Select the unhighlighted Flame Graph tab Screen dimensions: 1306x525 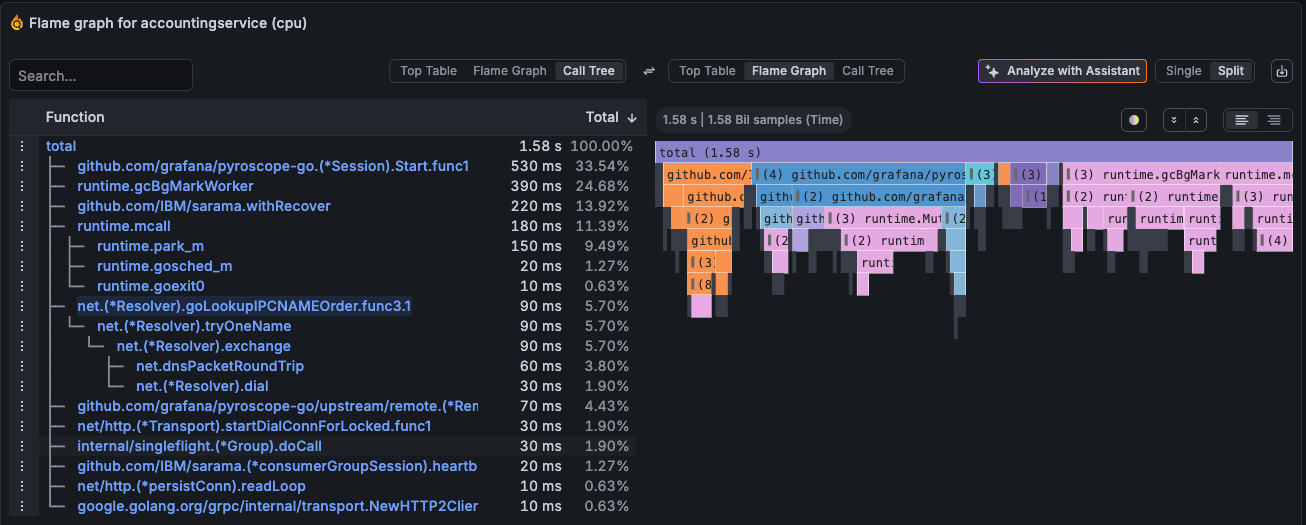click(x=509, y=71)
